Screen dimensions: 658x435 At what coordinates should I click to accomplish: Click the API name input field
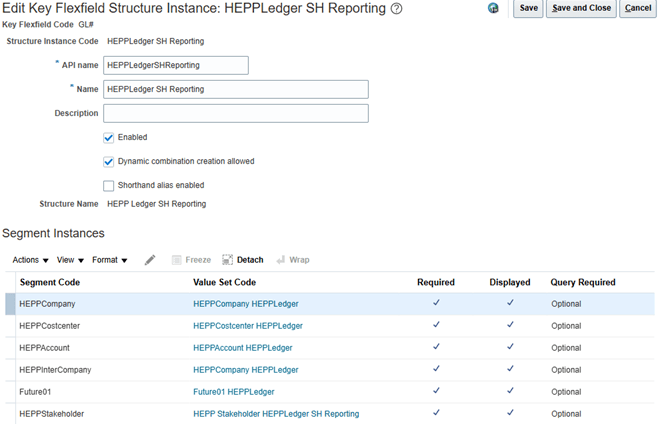(175, 65)
